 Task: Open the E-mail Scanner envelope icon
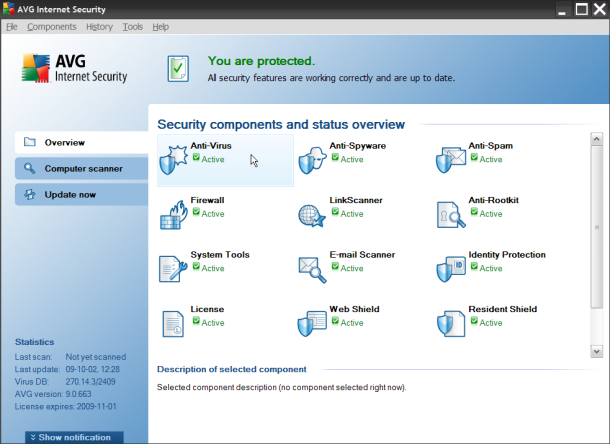coord(312,270)
